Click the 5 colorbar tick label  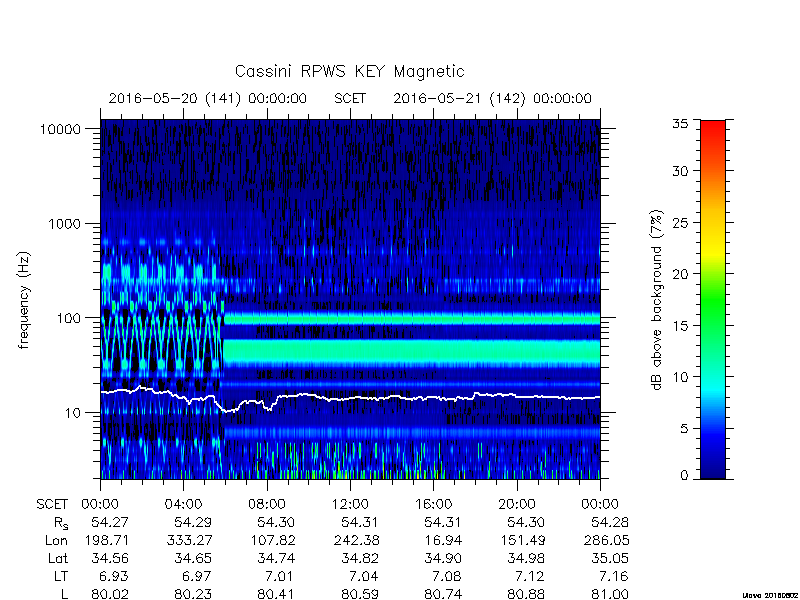point(684,428)
